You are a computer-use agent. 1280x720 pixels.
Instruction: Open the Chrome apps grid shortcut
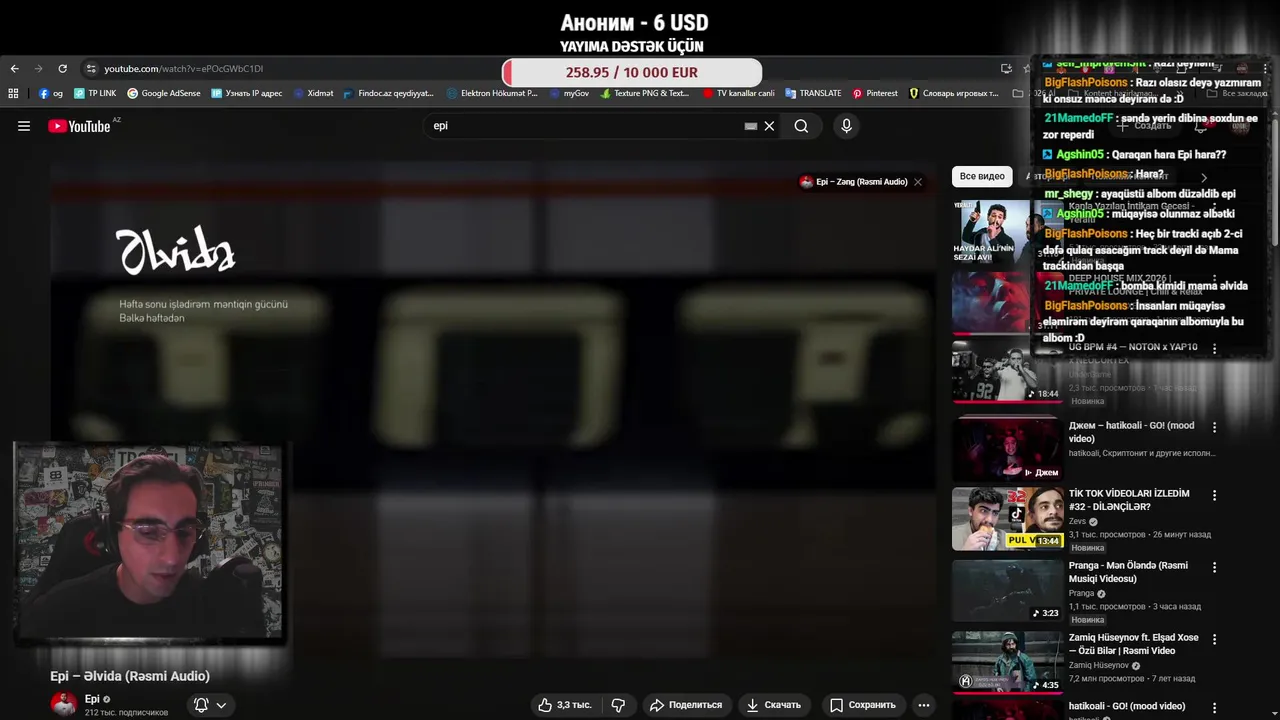(x=13, y=93)
